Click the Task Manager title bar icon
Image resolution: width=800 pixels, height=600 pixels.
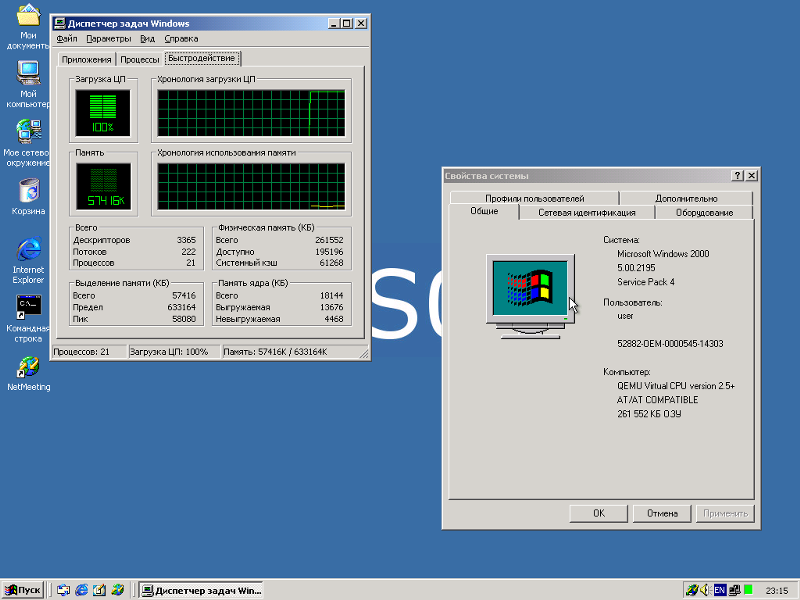click(x=60, y=23)
